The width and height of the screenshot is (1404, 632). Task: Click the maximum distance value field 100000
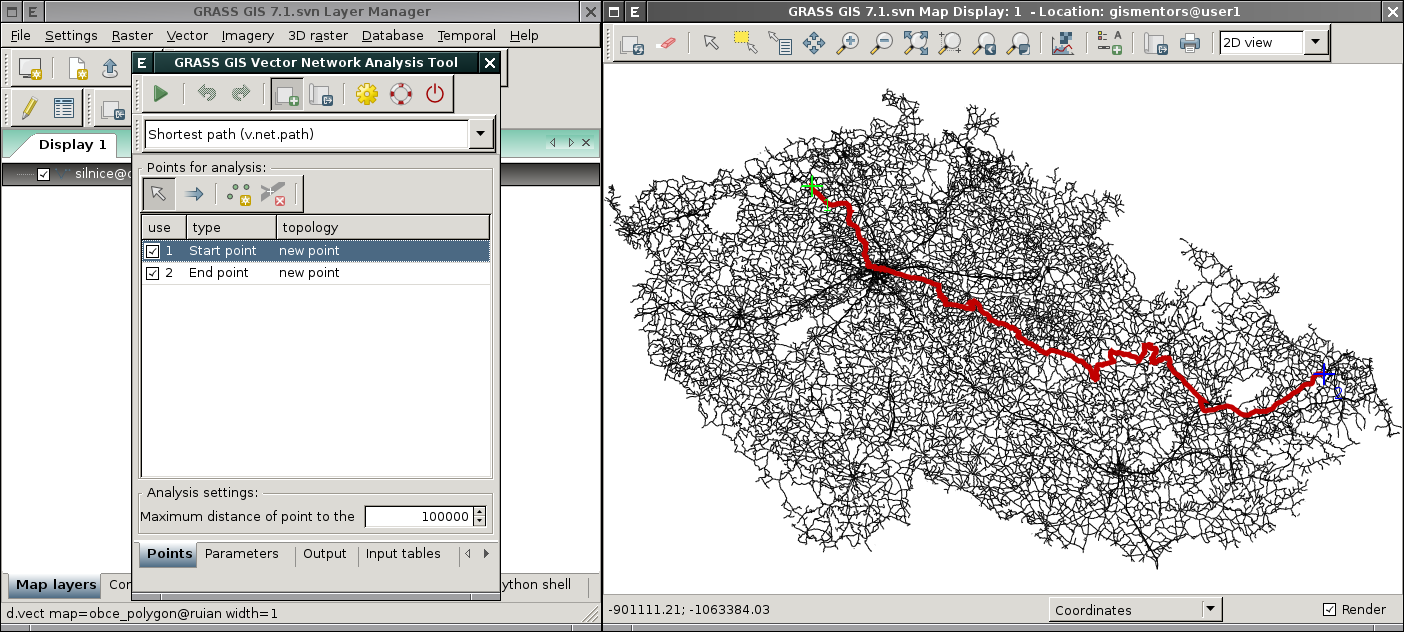(419, 517)
